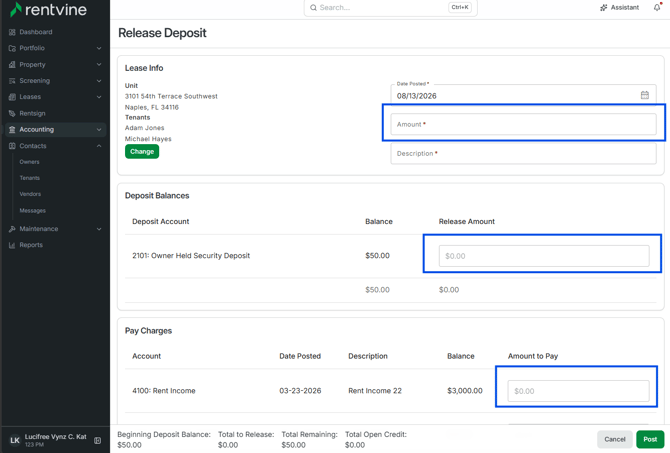Image resolution: width=670 pixels, height=453 pixels.
Task: Click the sidebar collapse icon near username
Action: click(x=97, y=440)
